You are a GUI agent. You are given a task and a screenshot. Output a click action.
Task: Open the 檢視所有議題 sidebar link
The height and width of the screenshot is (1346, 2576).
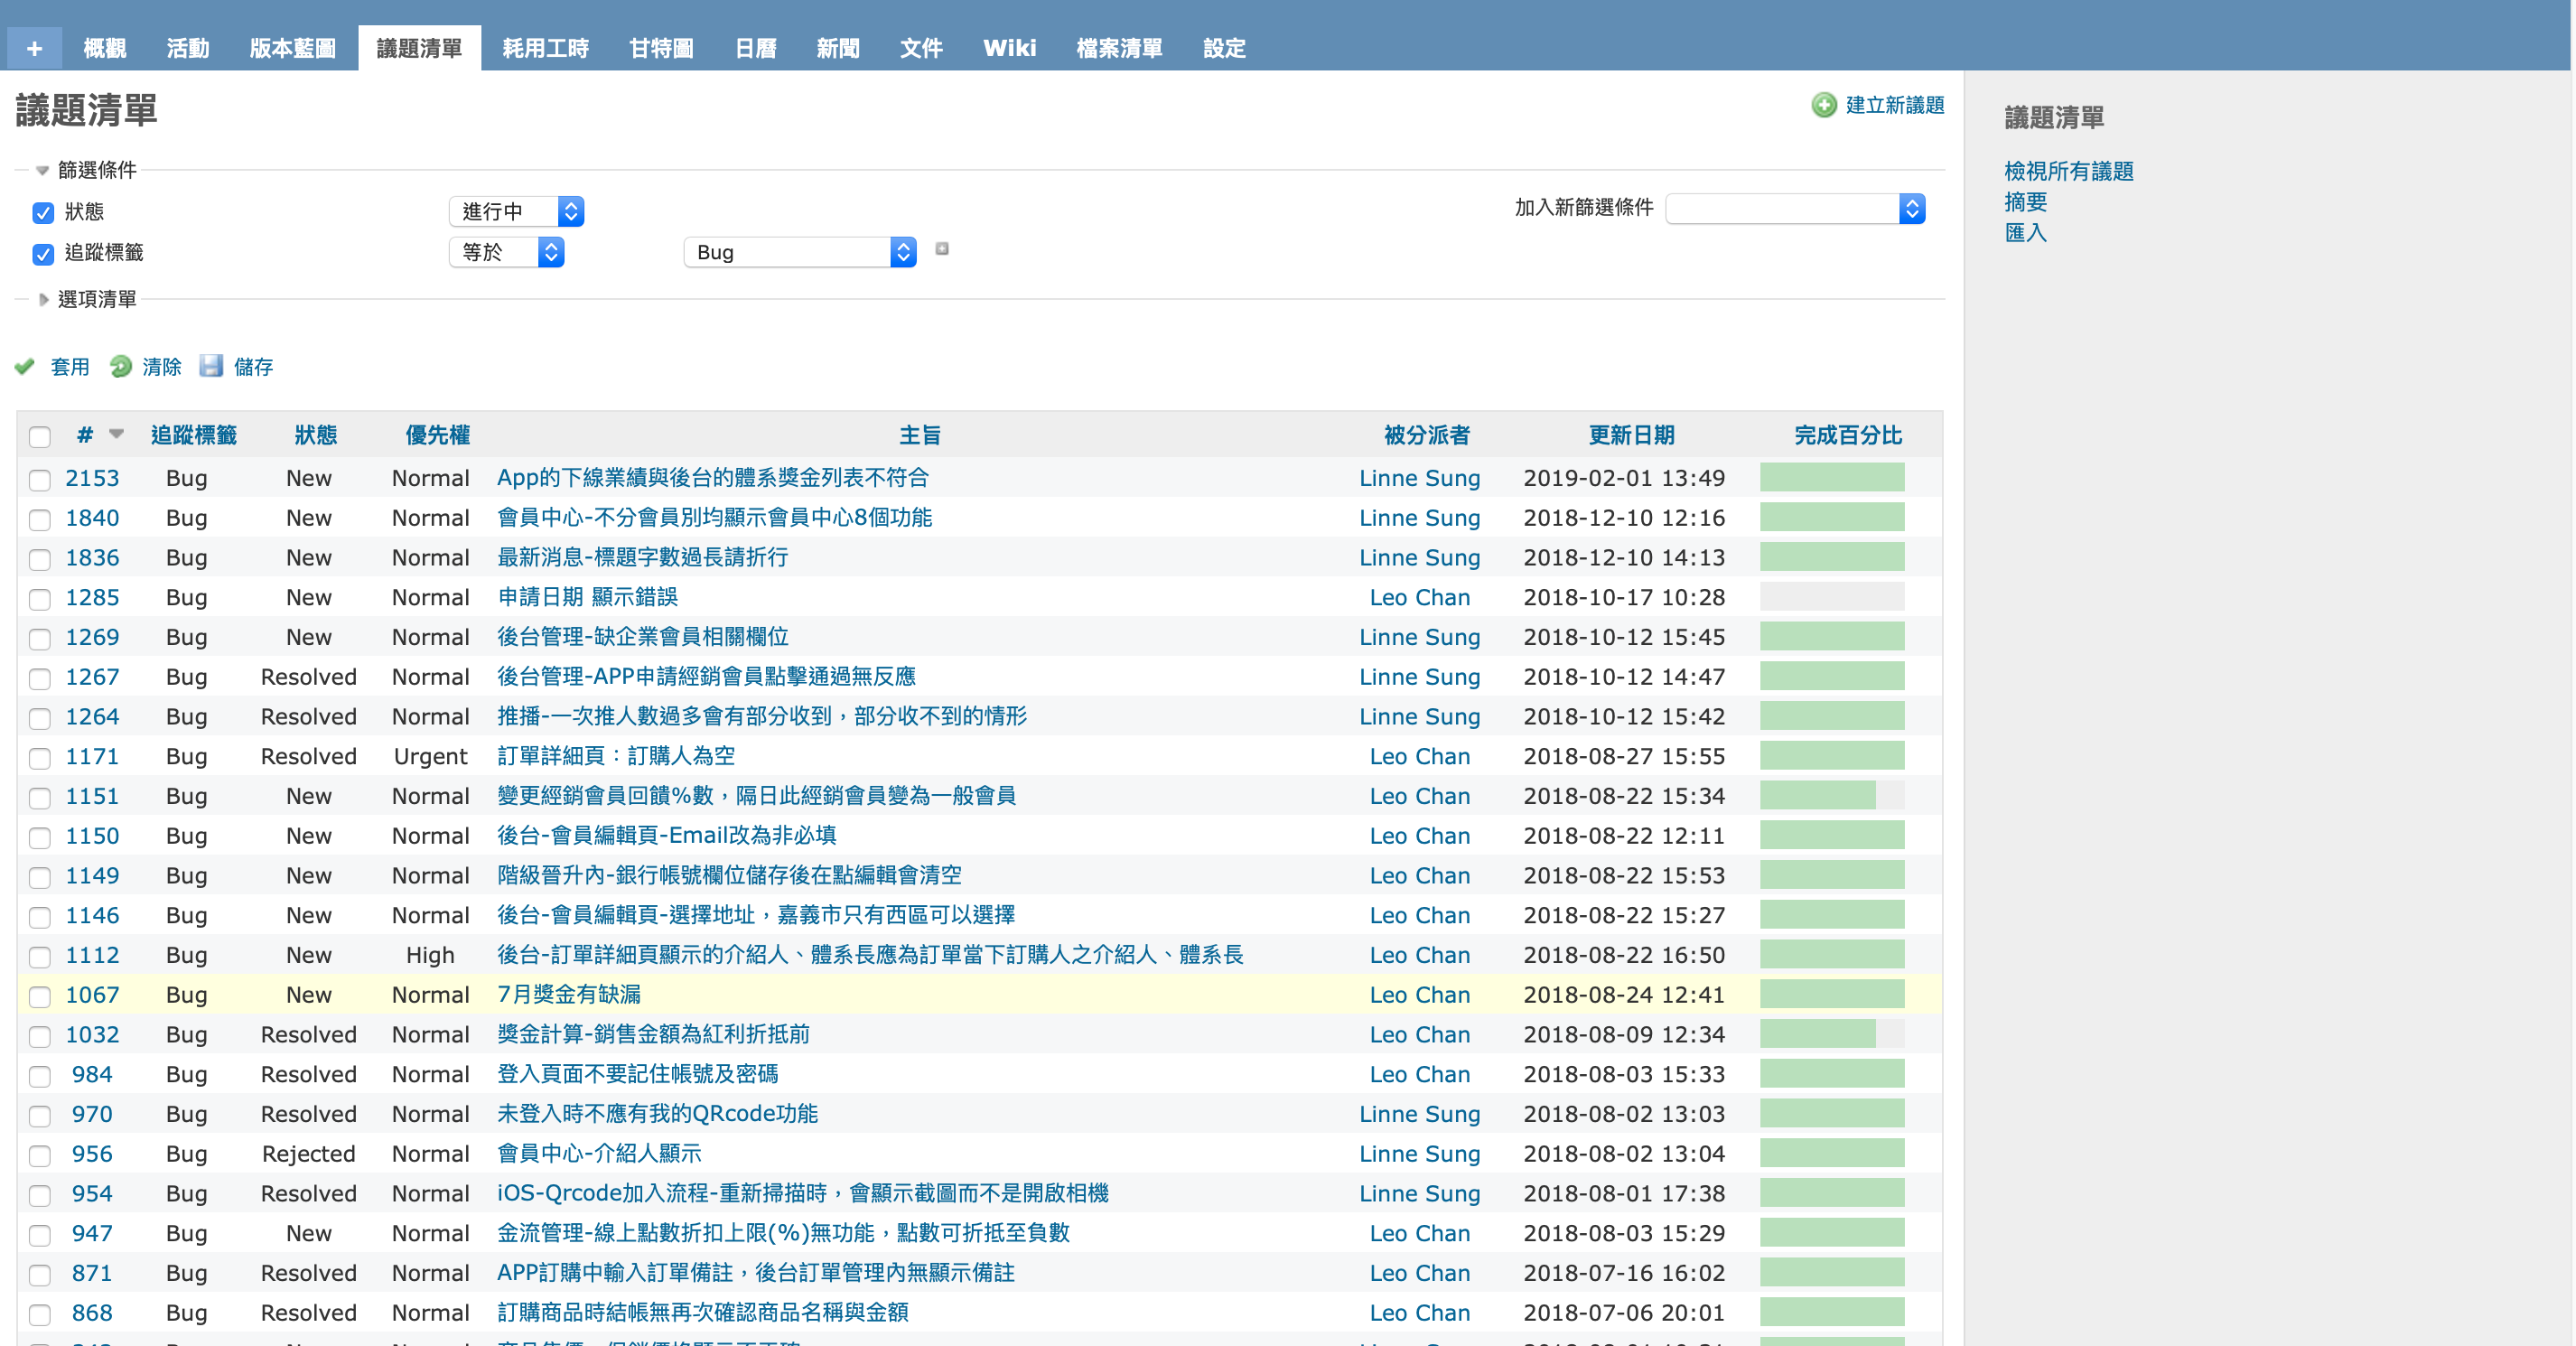[x=2068, y=171]
